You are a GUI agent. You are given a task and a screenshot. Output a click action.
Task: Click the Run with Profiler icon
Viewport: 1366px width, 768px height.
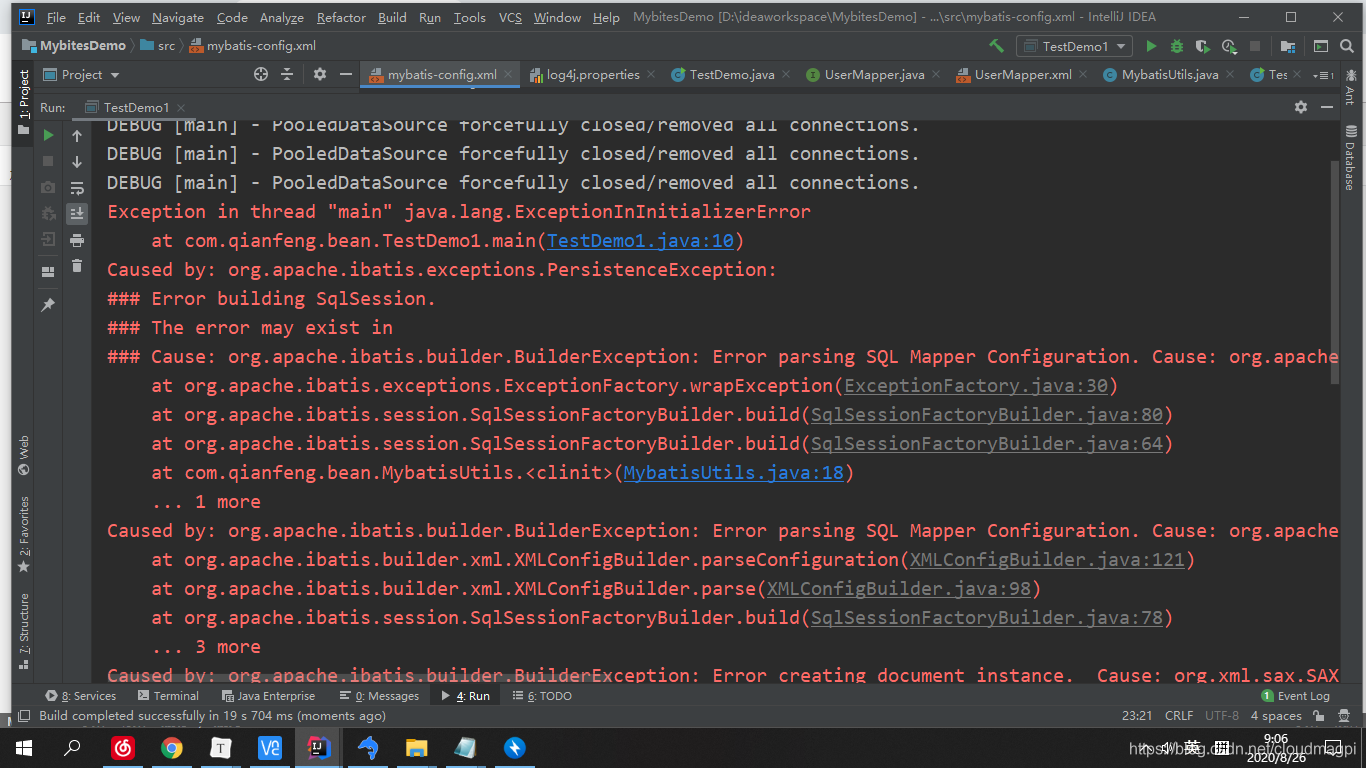(1228, 46)
